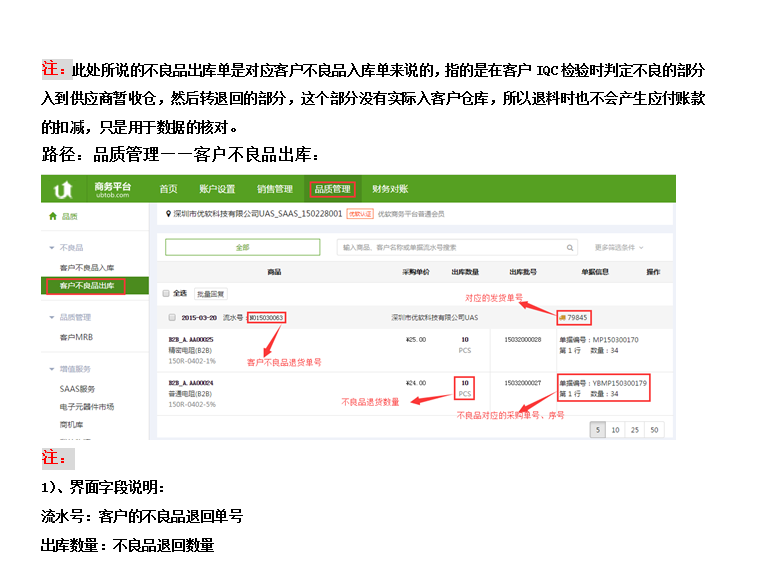The image size is (758, 583).
Task: Click the 优软认证 certification badge
Action: click(x=360, y=214)
